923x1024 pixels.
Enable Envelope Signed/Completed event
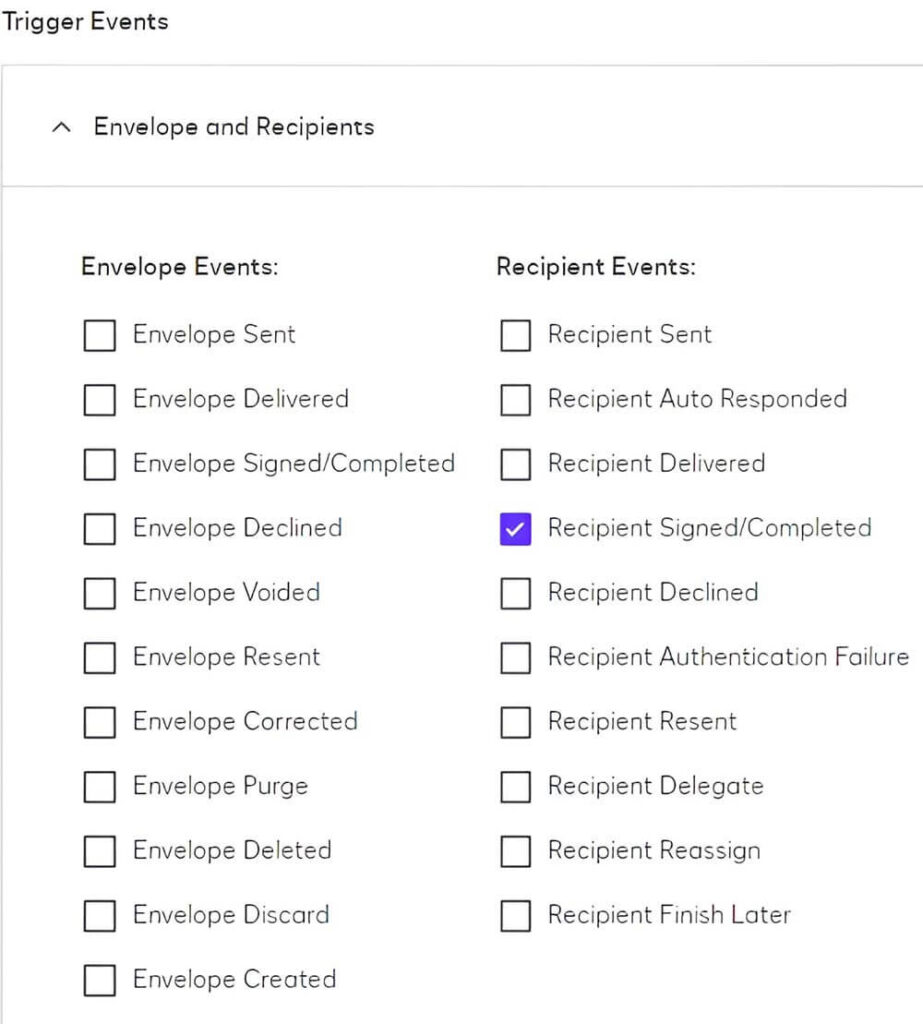99,464
